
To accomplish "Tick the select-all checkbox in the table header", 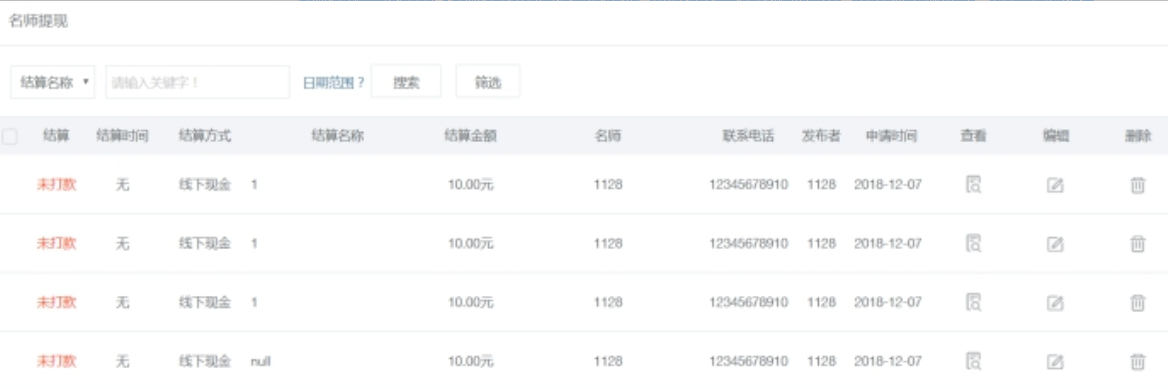I will click(10, 136).
